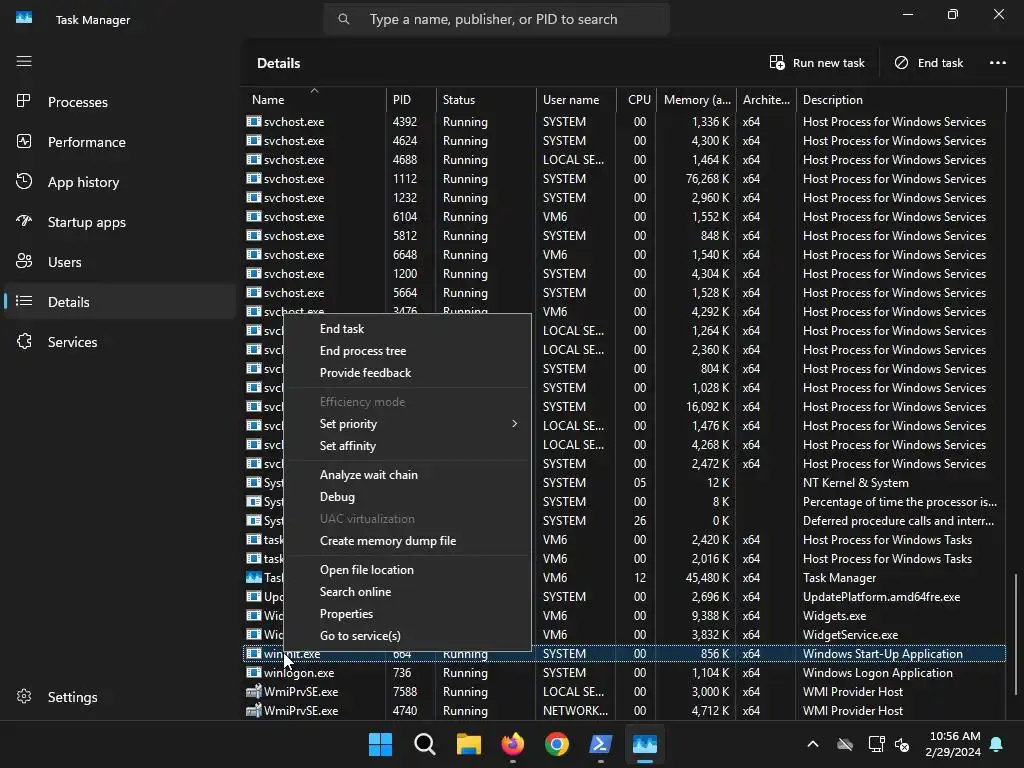This screenshot has height=768, width=1024.
Task: Click the Task Manager description cell
Action: (839, 578)
